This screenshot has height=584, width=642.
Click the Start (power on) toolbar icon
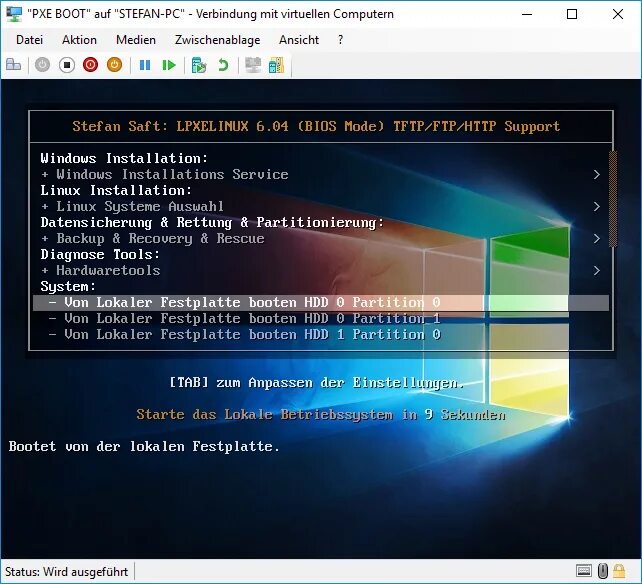tap(42, 65)
